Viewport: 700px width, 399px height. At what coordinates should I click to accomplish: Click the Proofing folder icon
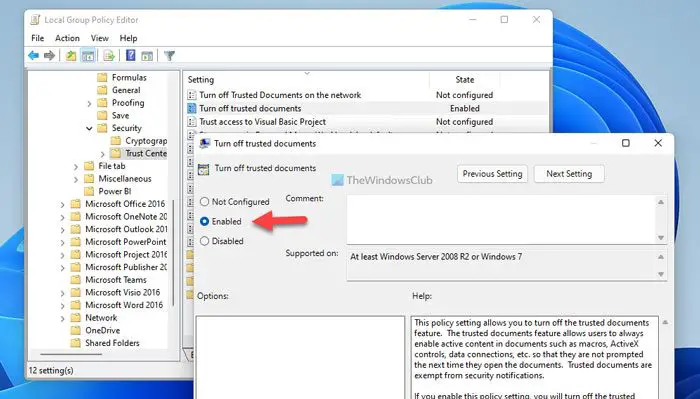pyautogui.click(x=102, y=103)
